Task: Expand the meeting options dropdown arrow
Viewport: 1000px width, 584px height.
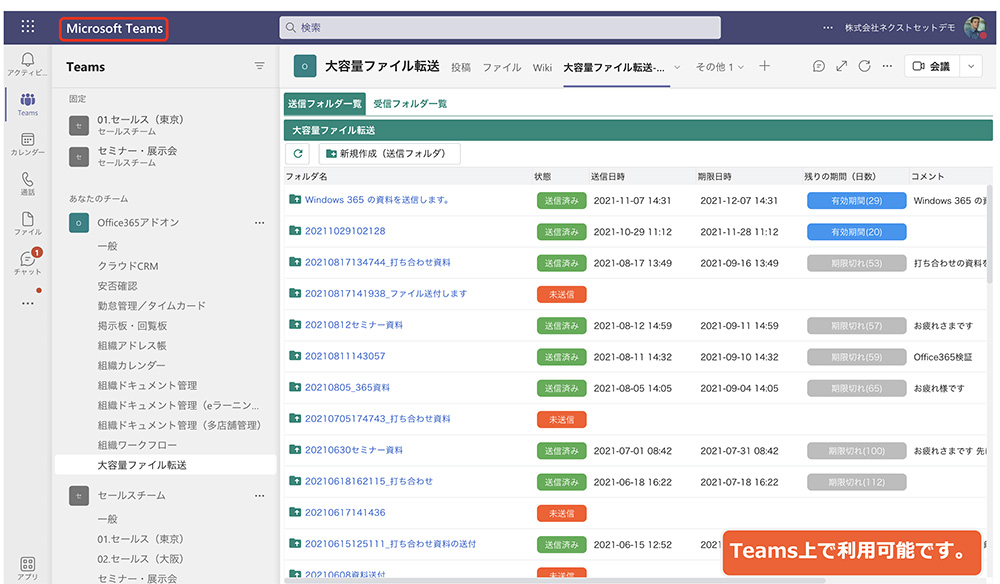Action: point(971,66)
